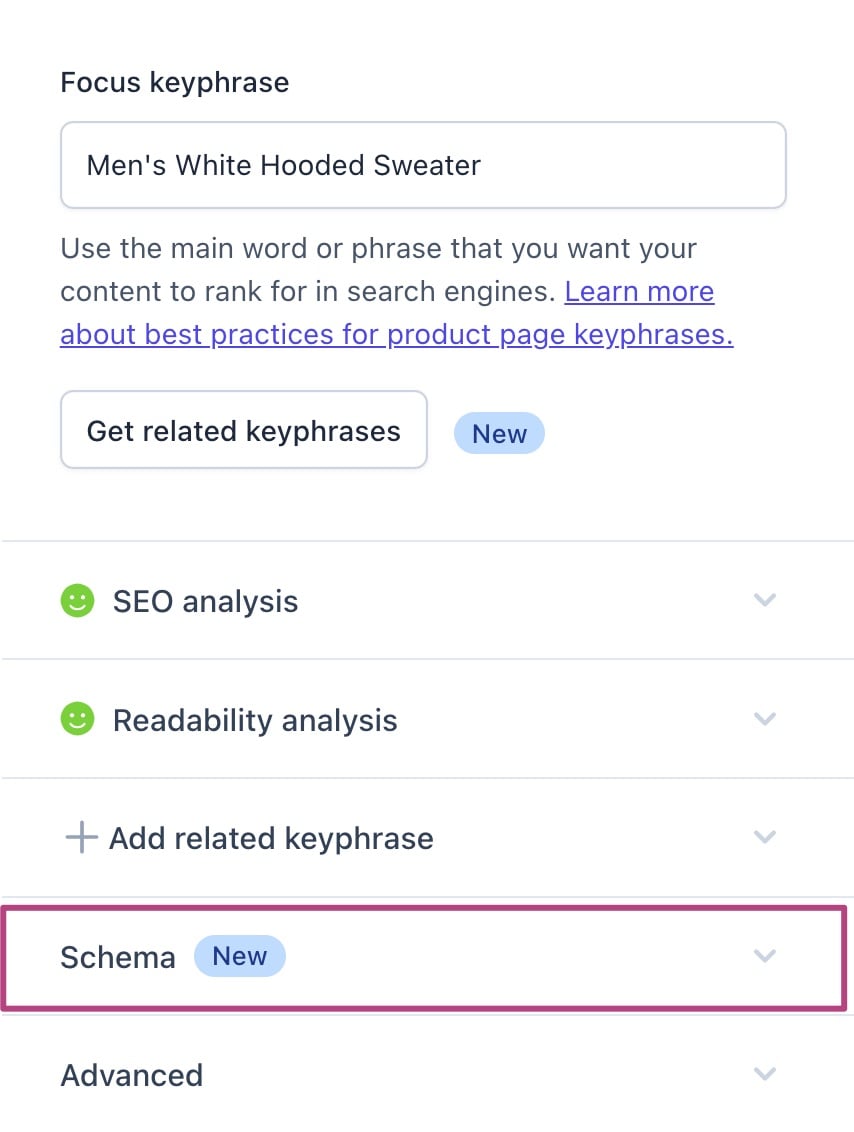Select the Add related keyphrase label

point(271,838)
